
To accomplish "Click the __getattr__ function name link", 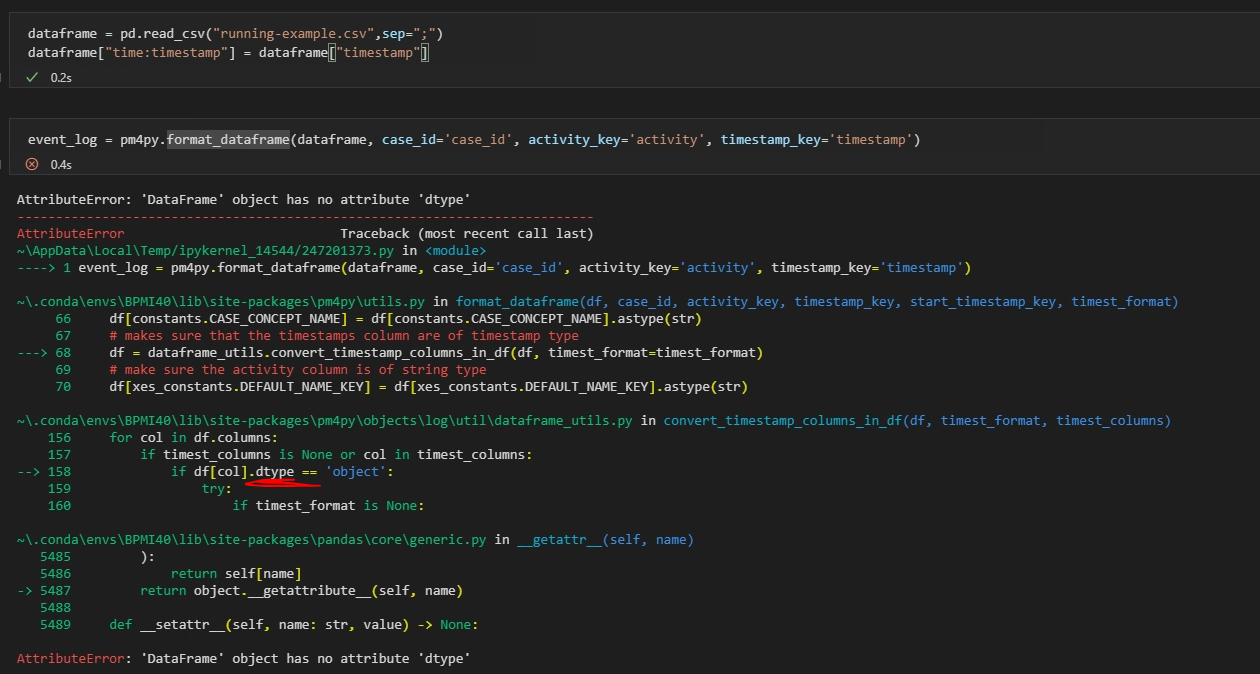I will (x=556, y=539).
